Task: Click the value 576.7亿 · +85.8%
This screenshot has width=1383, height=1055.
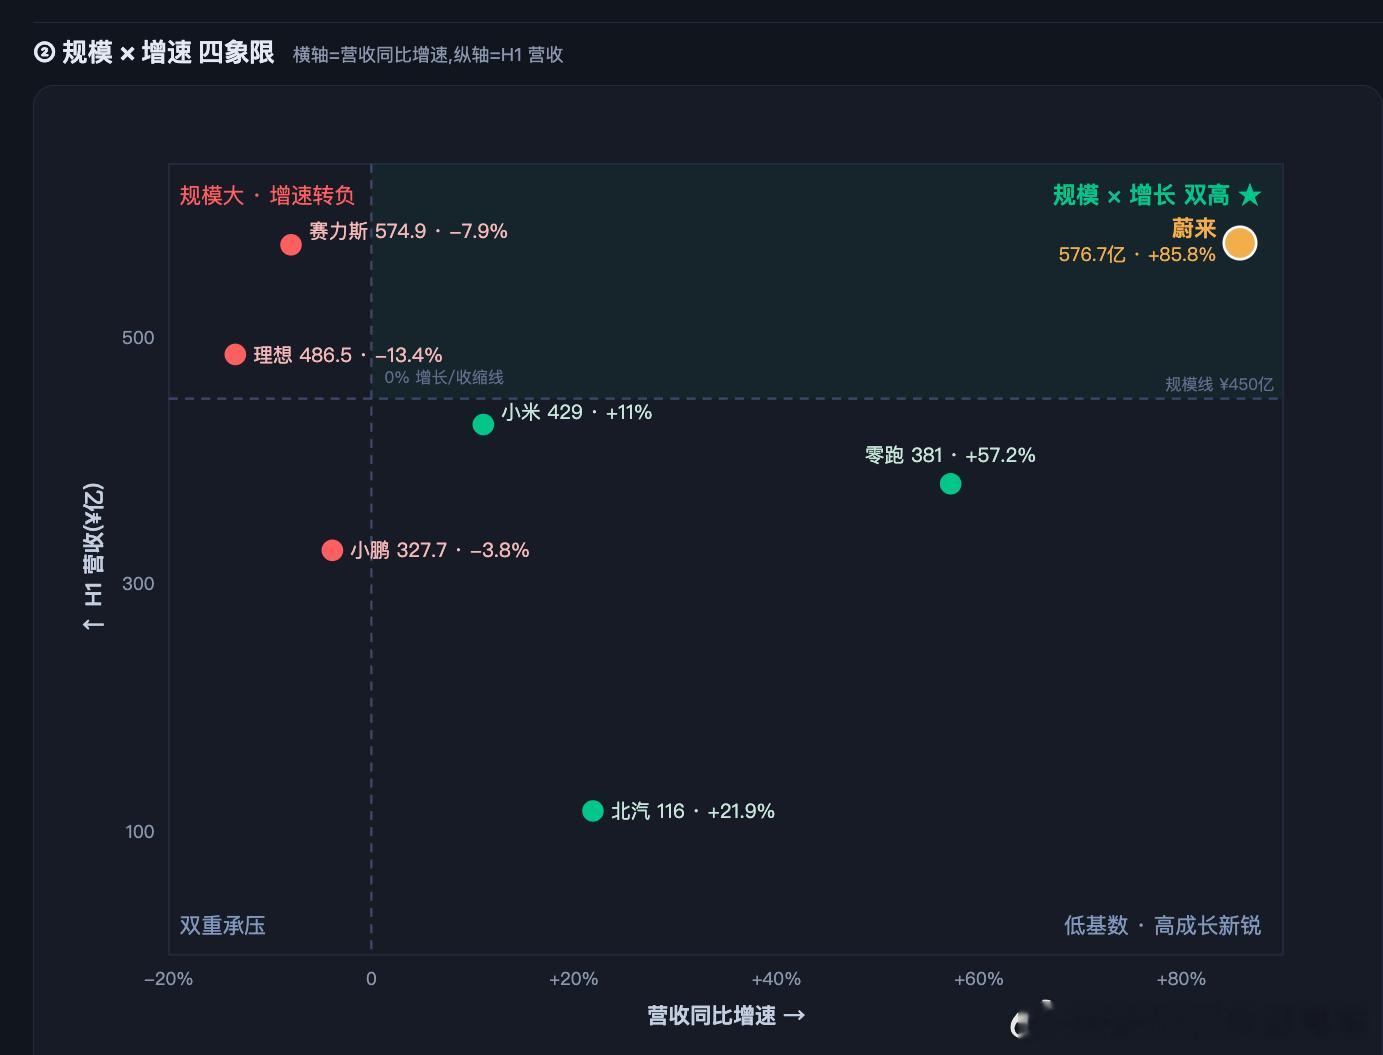Action: [x=1137, y=255]
